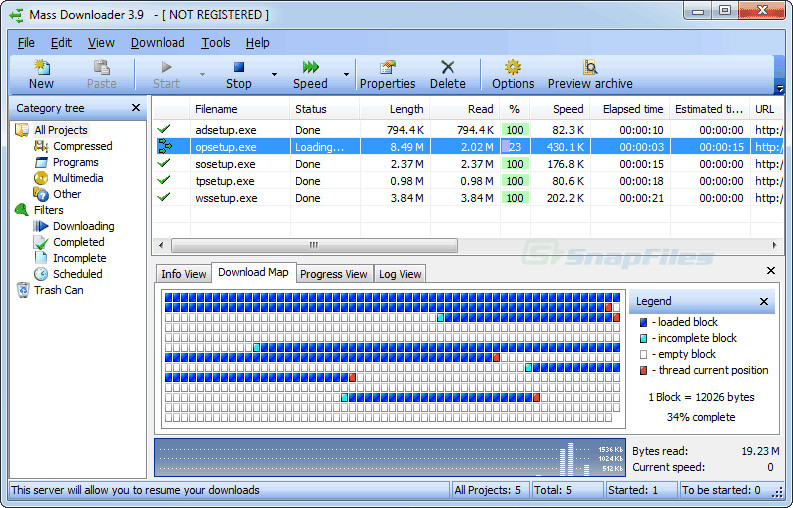Click horizontal scrollbar left arrow
Image resolution: width=793 pixels, height=508 pixels.
161,245
